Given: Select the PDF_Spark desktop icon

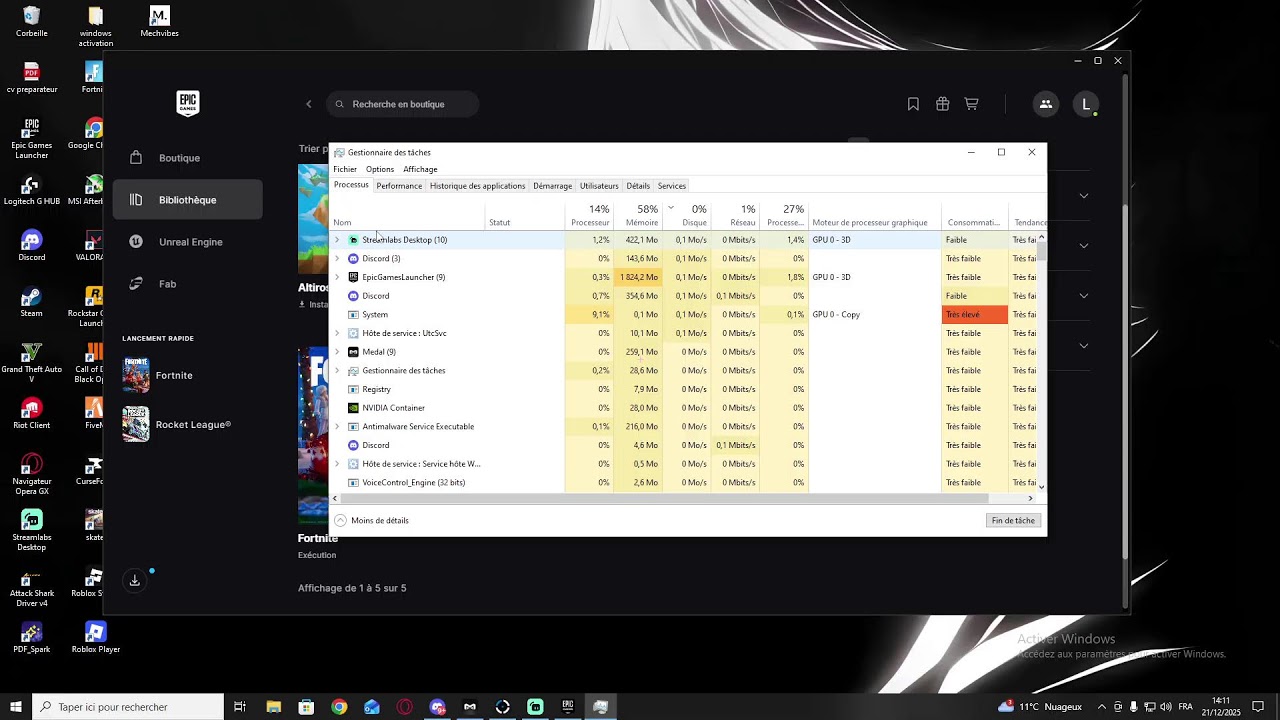Looking at the screenshot, I should [x=32, y=638].
